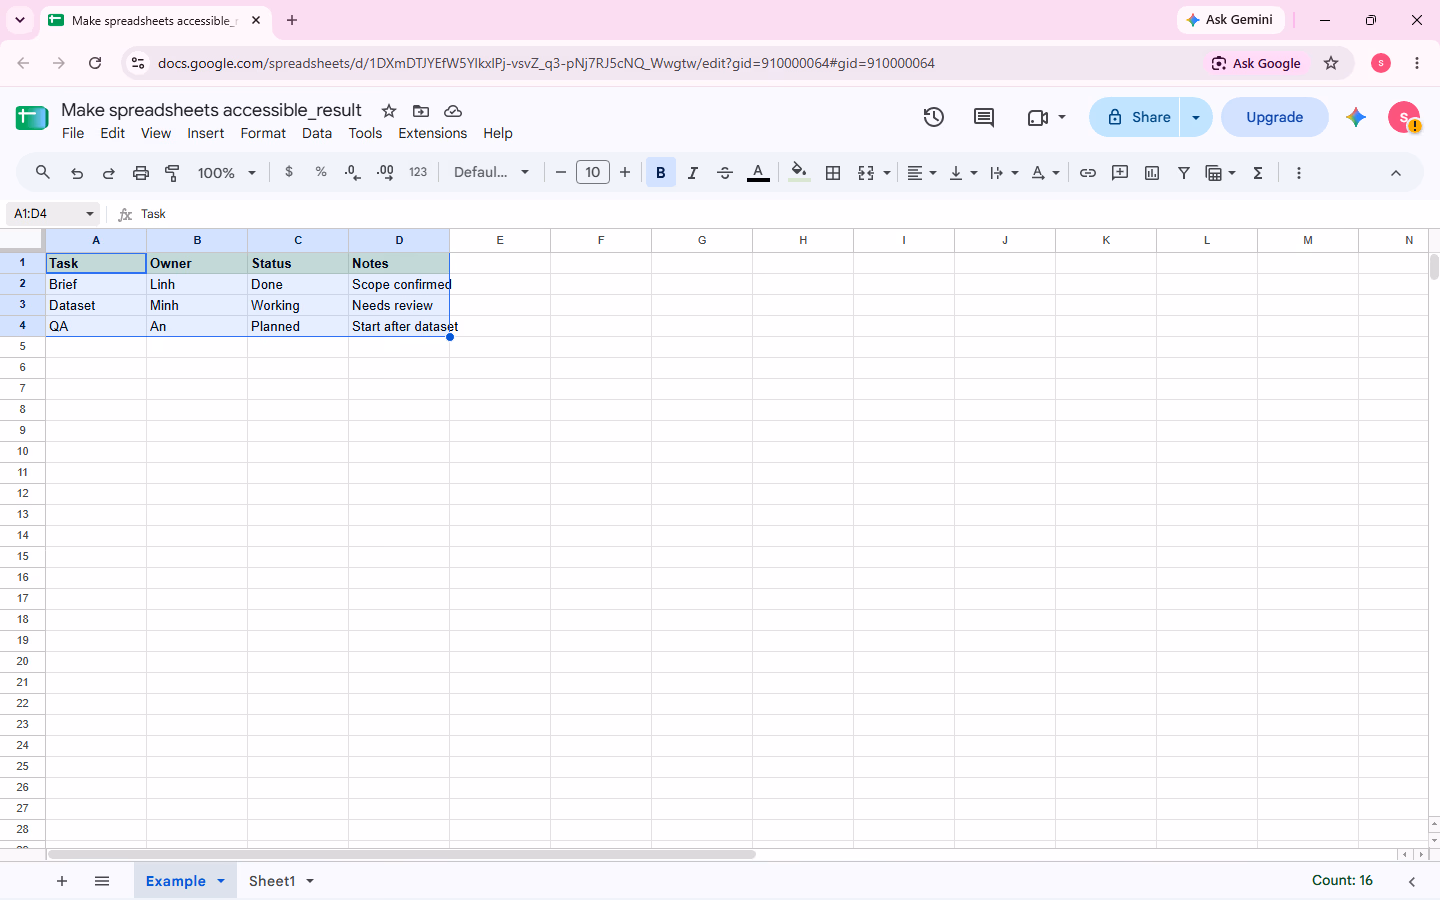This screenshot has height=900, width=1440.
Task: Open the text color picker
Action: click(759, 173)
